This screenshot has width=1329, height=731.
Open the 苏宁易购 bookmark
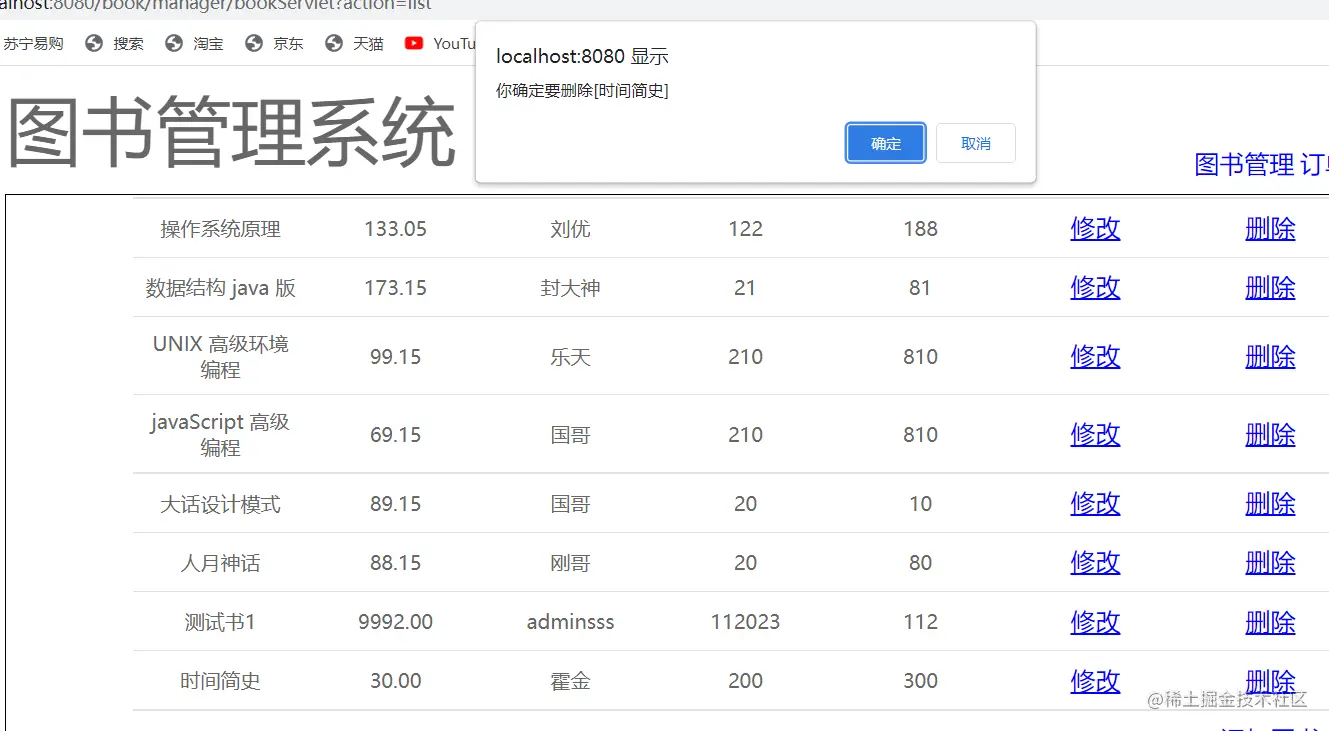point(33,44)
